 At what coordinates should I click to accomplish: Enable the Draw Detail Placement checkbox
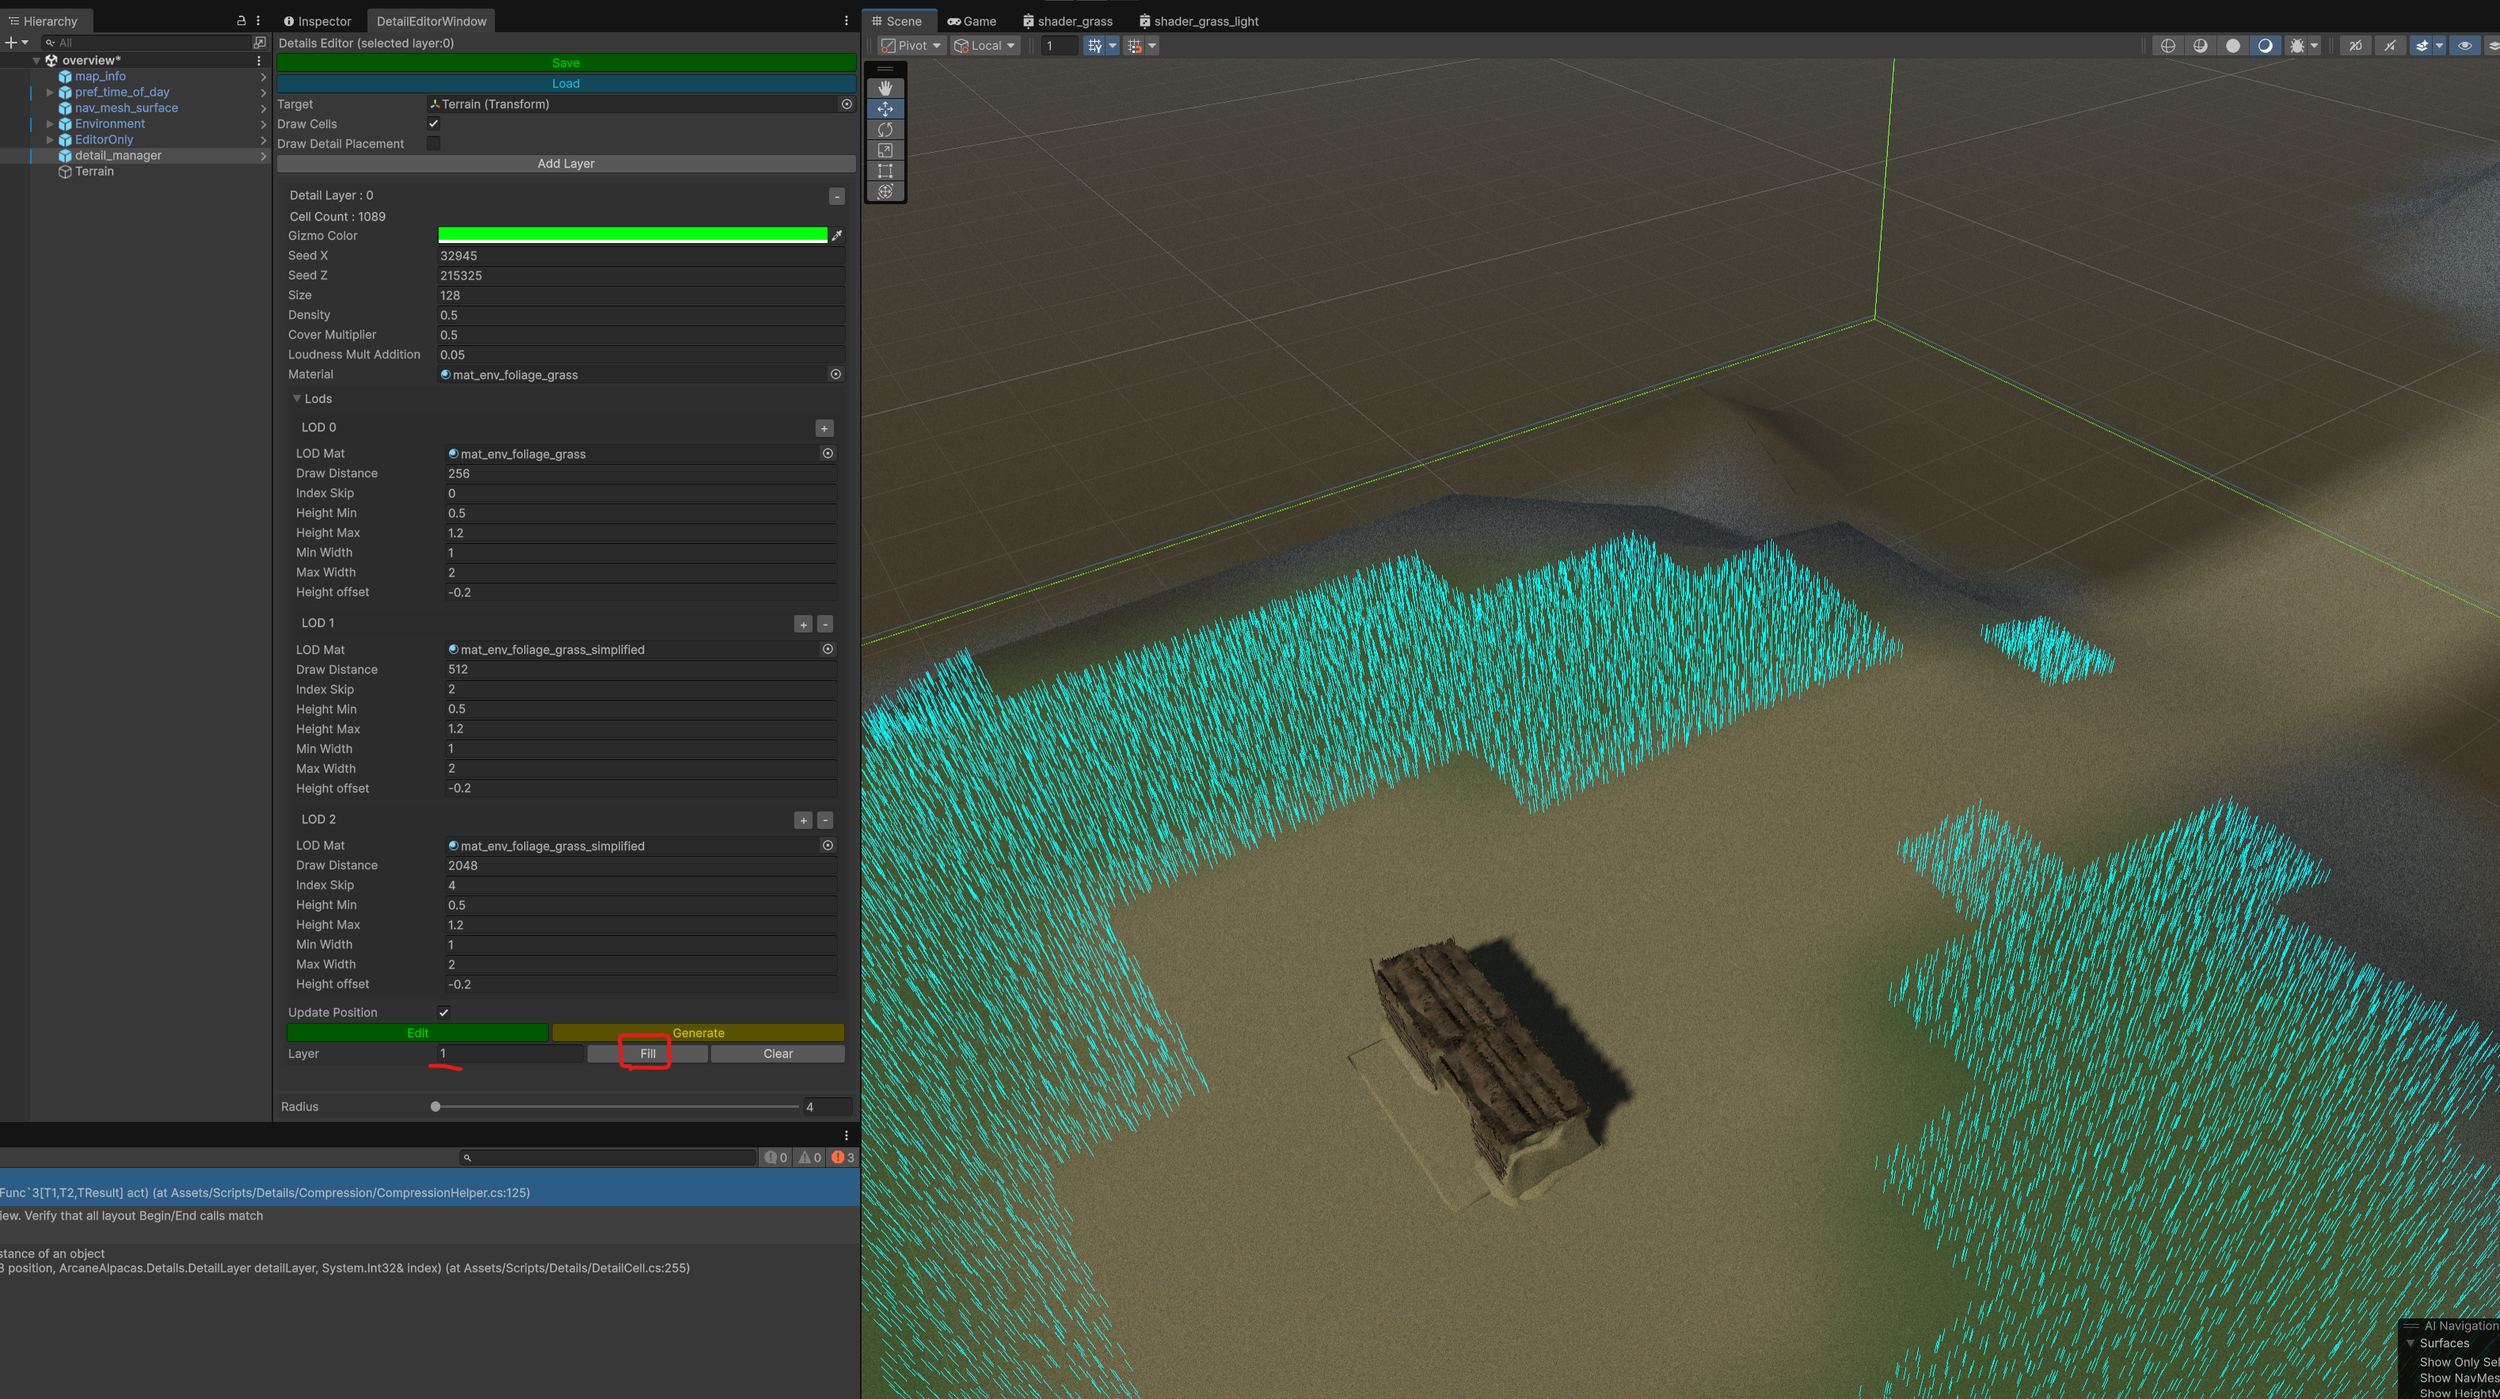[x=433, y=144]
